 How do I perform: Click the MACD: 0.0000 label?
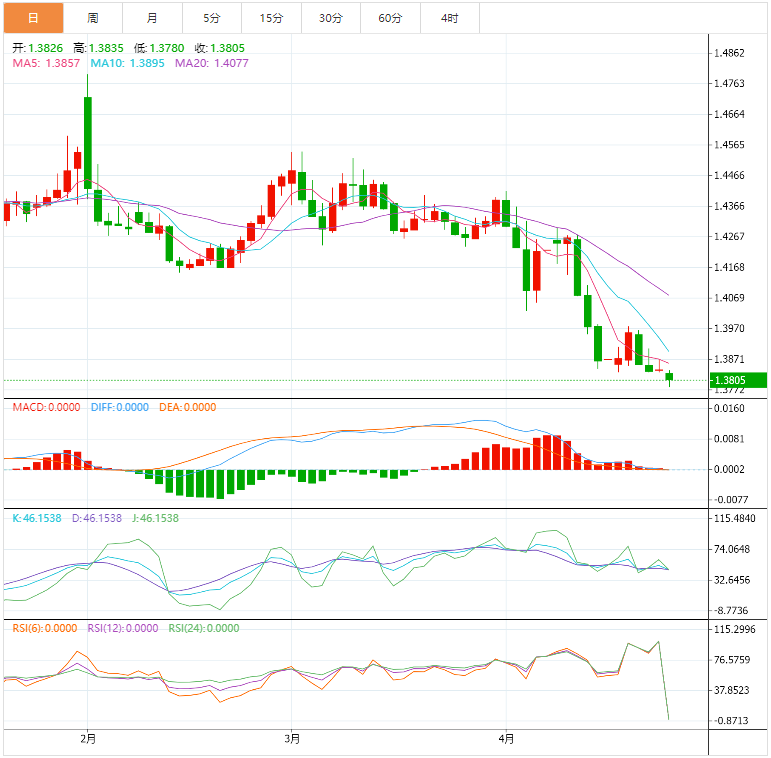click(x=46, y=408)
